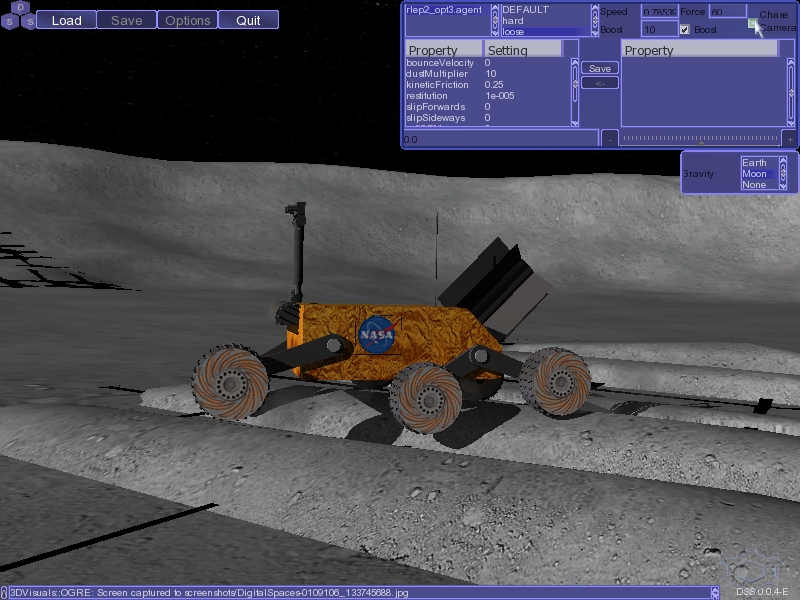
Task: Click the property value edit field showing 0.0
Action: [x=500, y=139]
